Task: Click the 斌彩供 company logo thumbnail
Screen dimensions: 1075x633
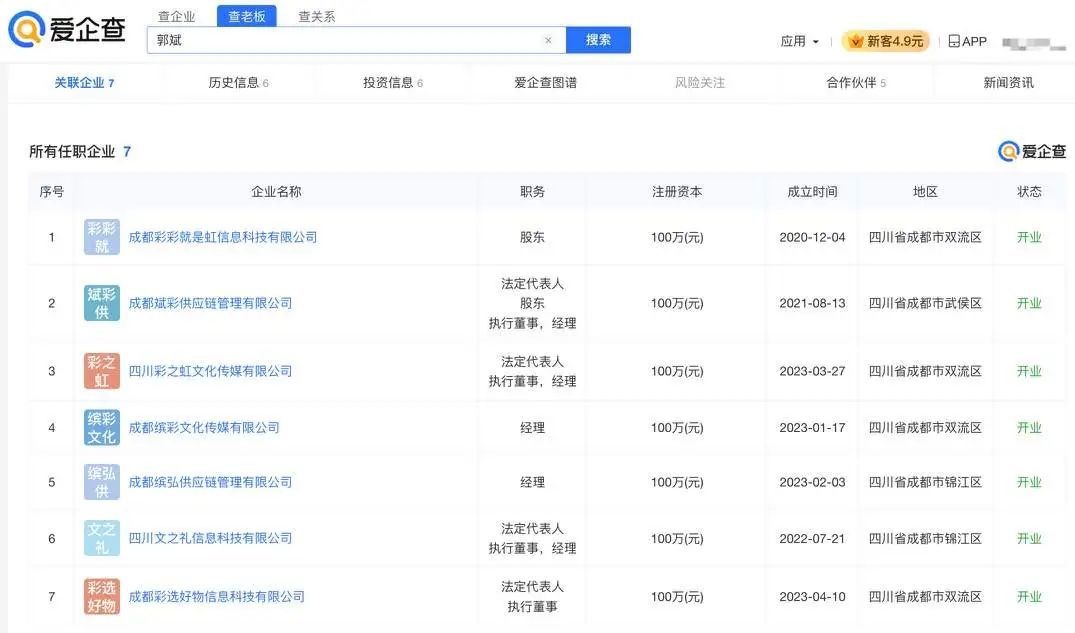Action: (102, 303)
